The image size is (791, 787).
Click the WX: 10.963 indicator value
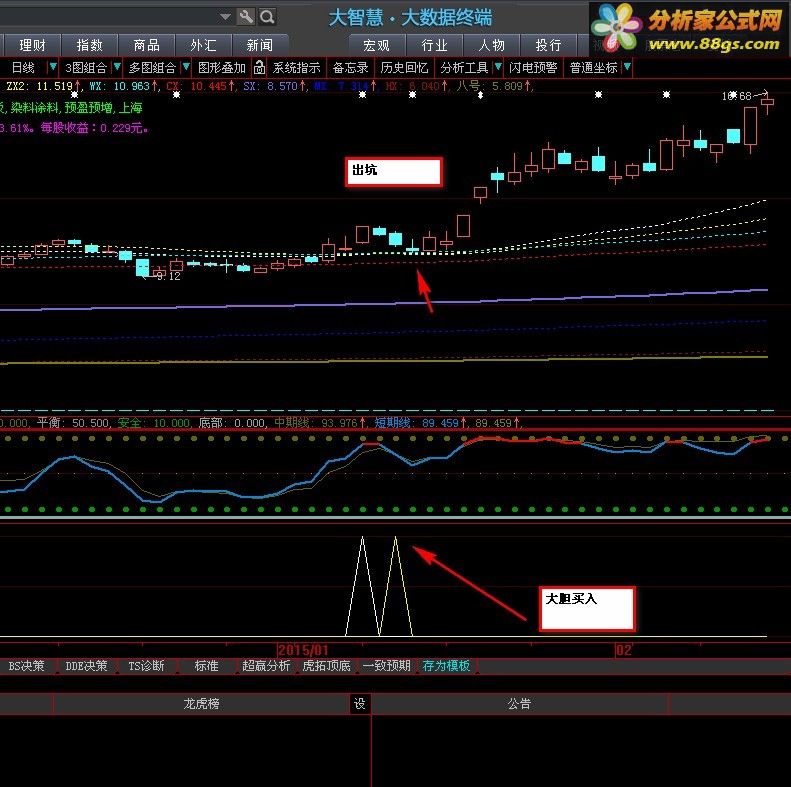tap(123, 86)
